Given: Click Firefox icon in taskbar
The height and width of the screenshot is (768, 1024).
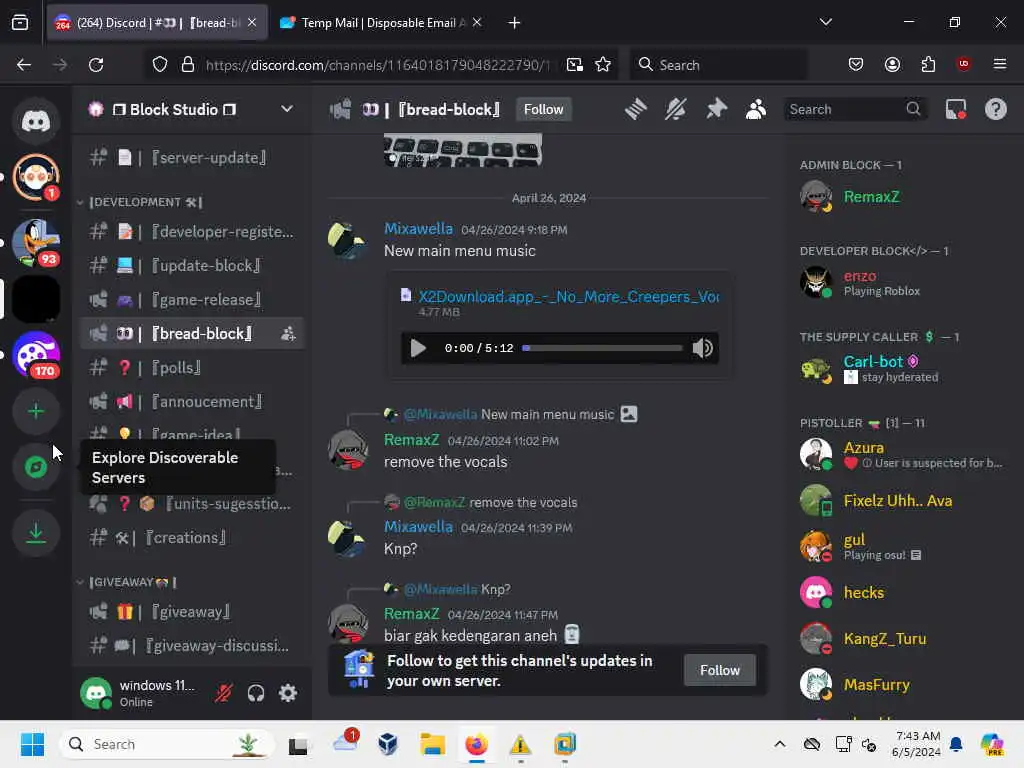Looking at the screenshot, I should click(x=477, y=744).
